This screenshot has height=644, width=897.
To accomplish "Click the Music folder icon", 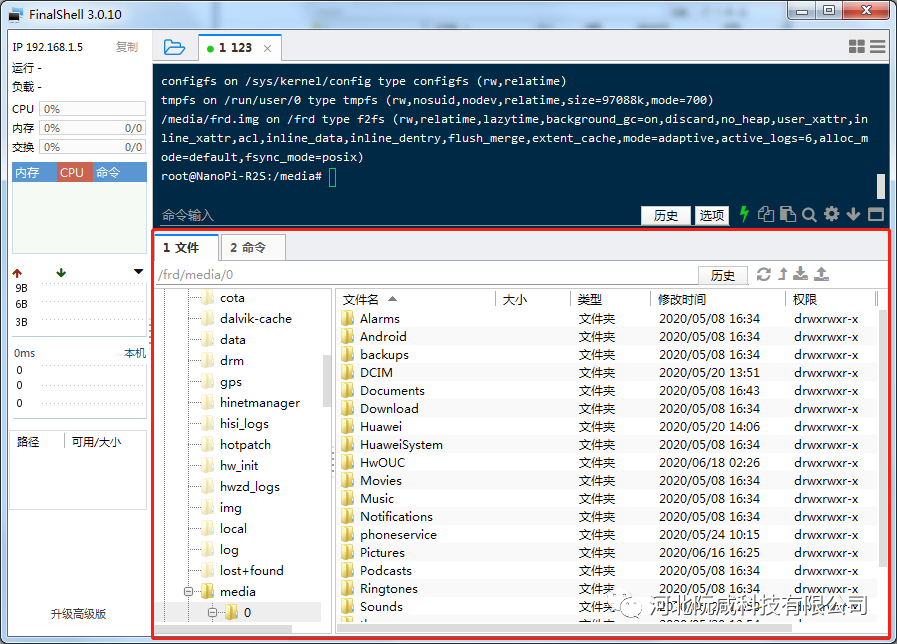I will 348,498.
